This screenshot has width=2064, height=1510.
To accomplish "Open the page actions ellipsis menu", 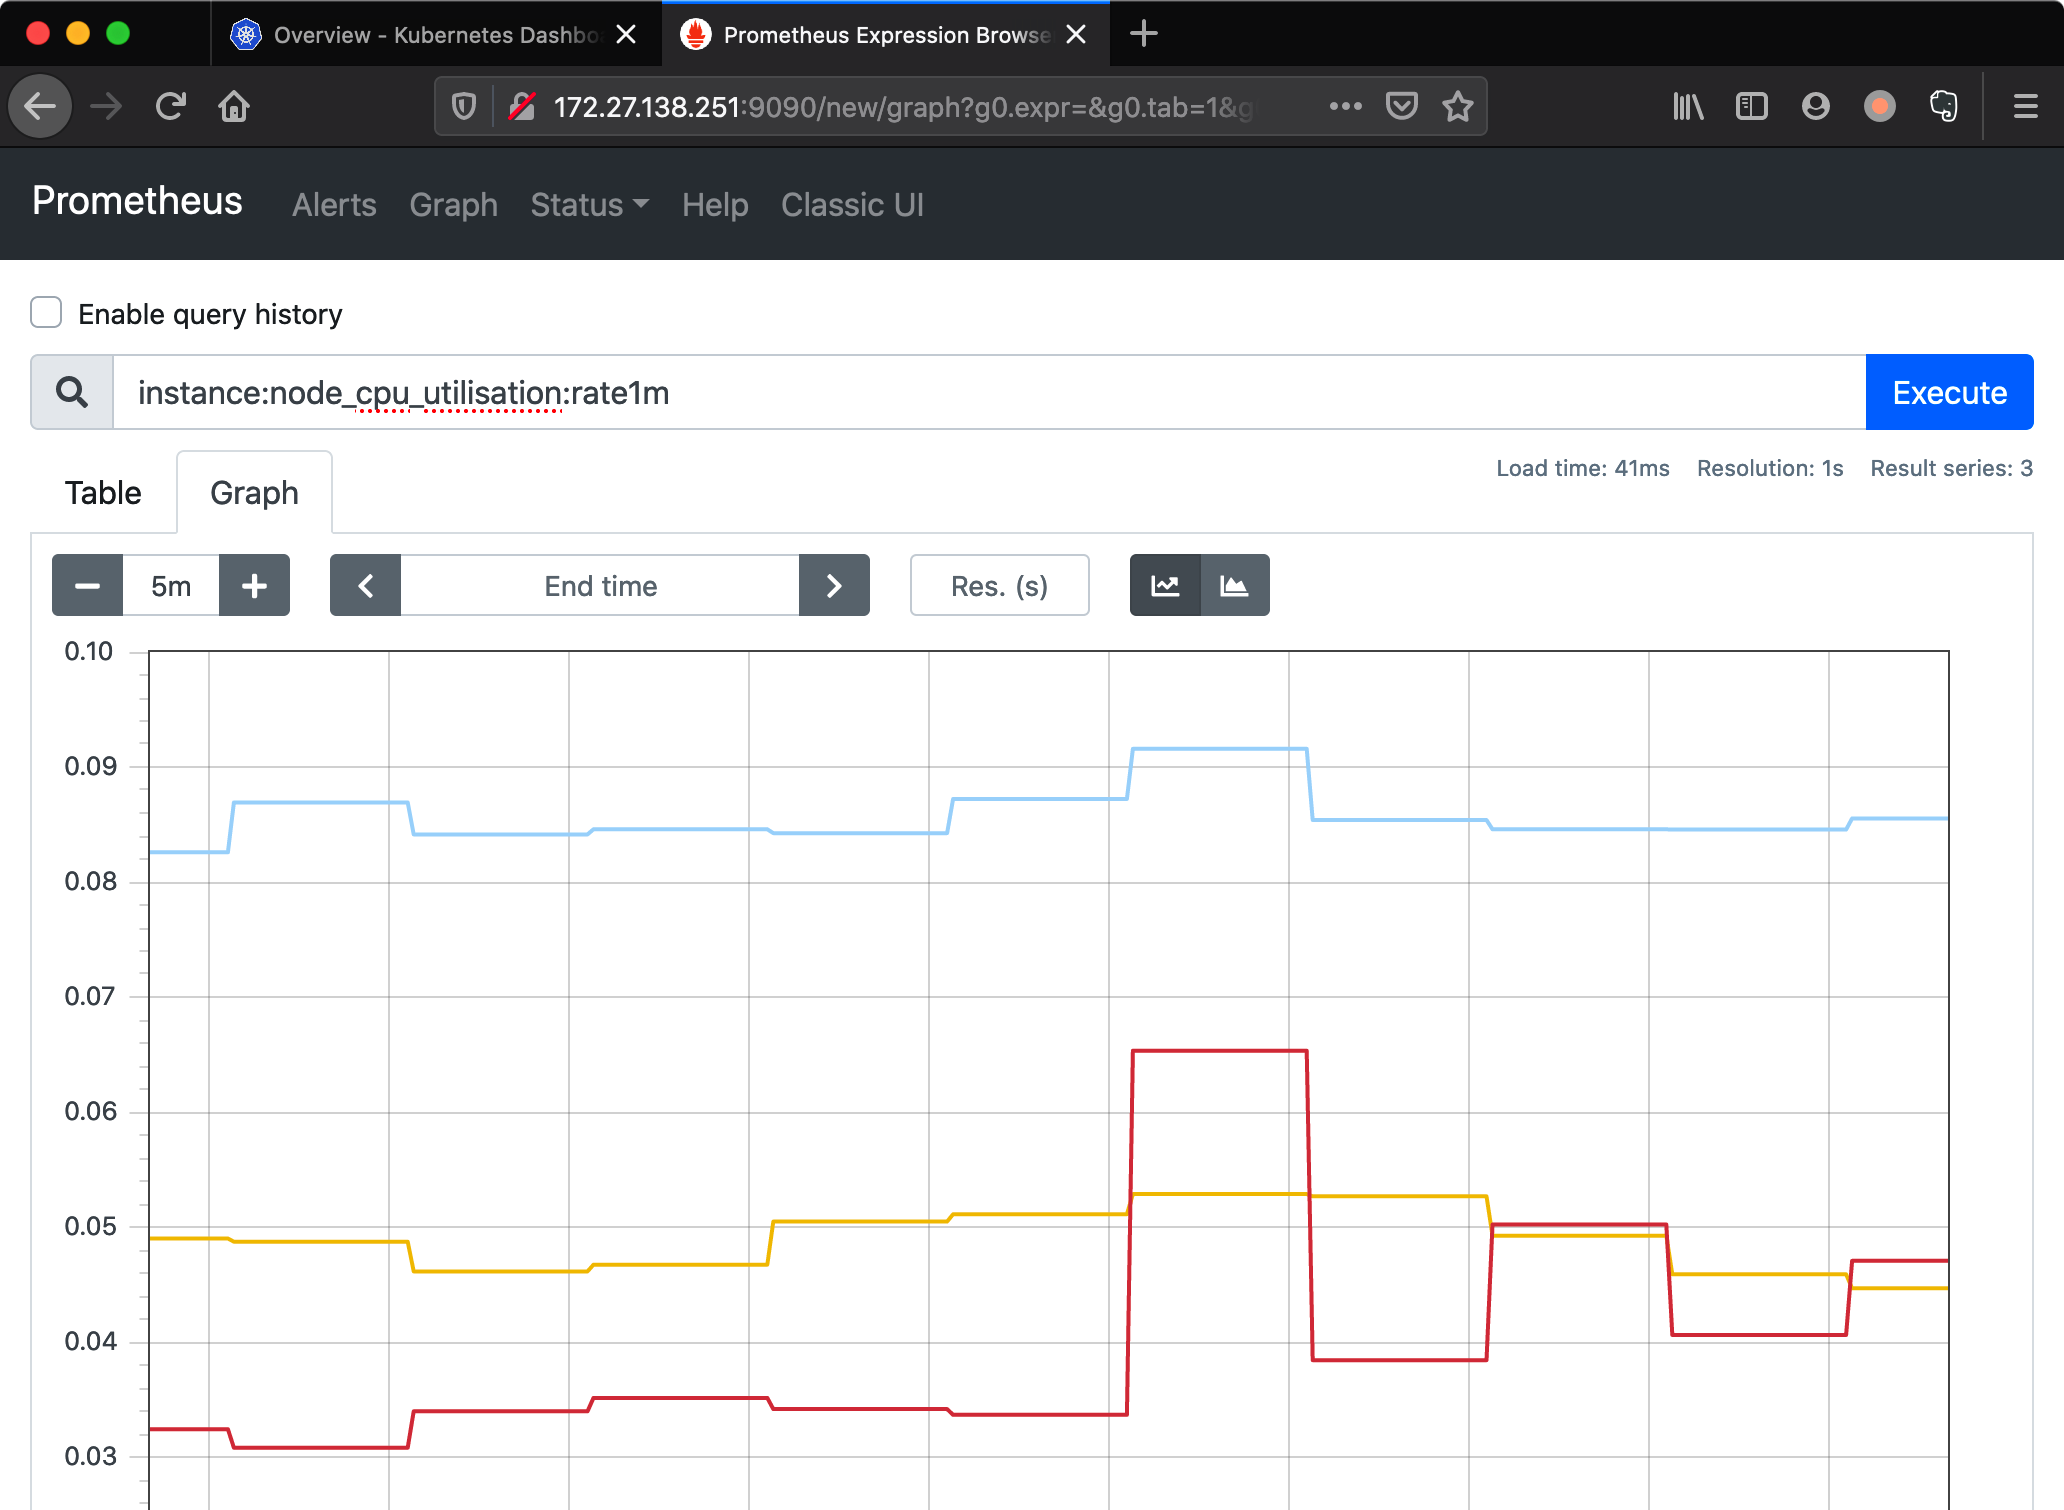I will coord(1345,106).
